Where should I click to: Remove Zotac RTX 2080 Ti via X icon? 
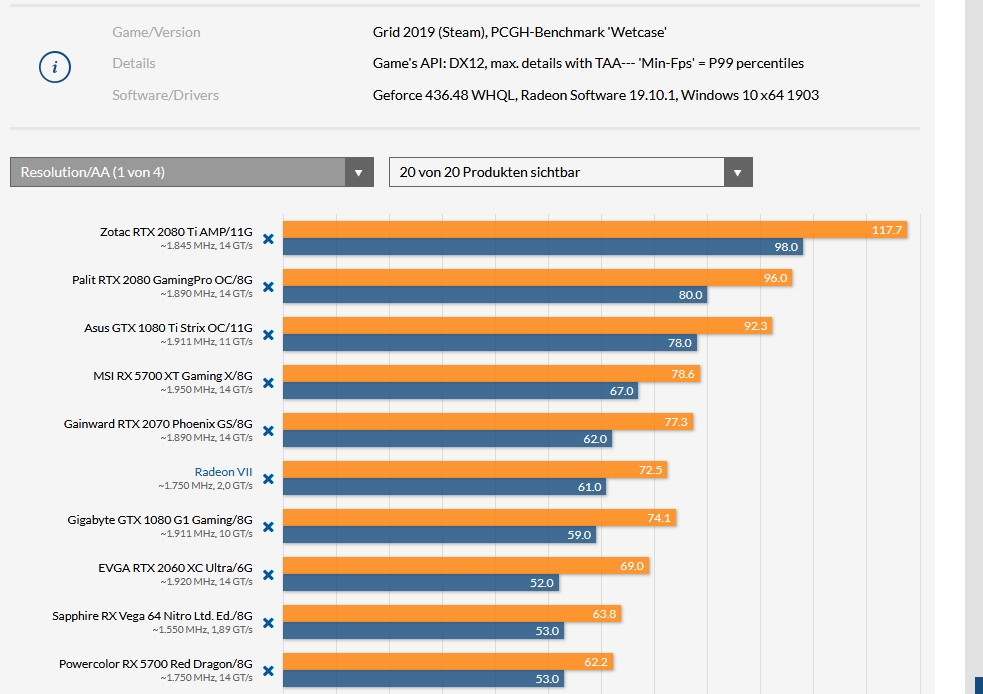(268, 239)
